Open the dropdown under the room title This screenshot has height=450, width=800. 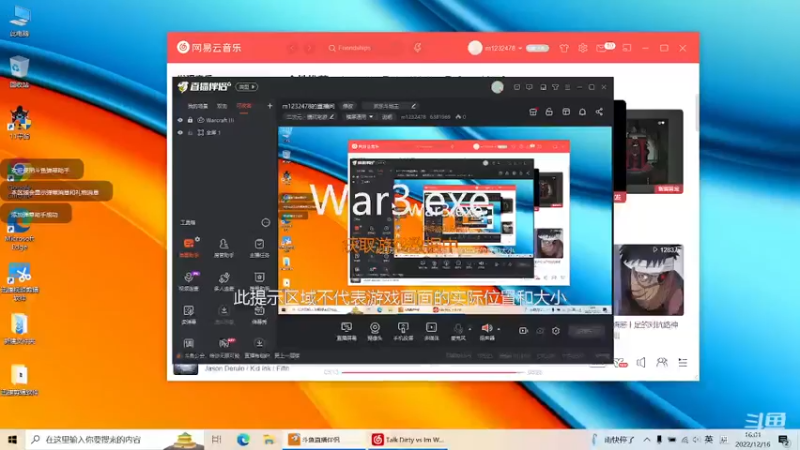(x=359, y=117)
